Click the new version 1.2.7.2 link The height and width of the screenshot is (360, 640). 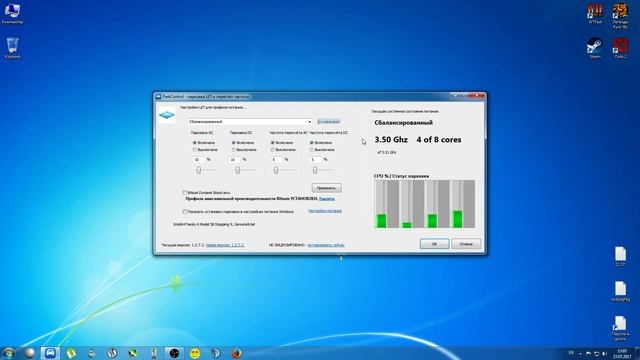[225, 245]
